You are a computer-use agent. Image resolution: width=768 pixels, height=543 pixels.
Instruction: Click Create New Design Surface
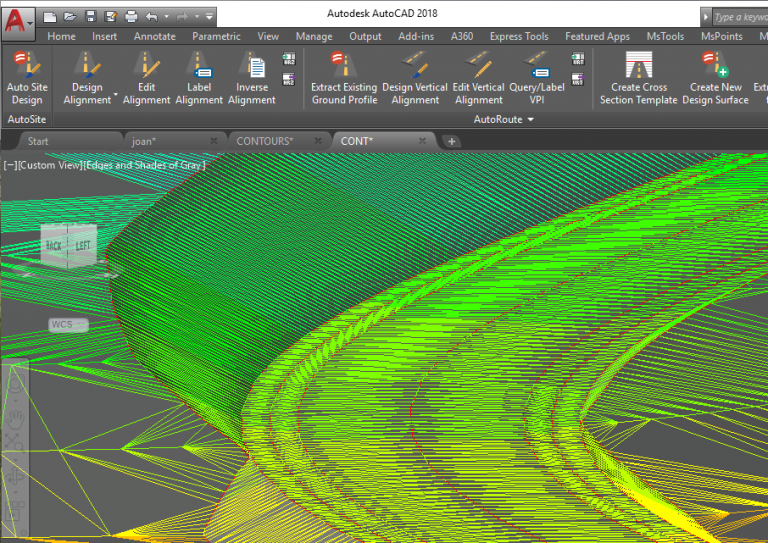[x=716, y=68]
